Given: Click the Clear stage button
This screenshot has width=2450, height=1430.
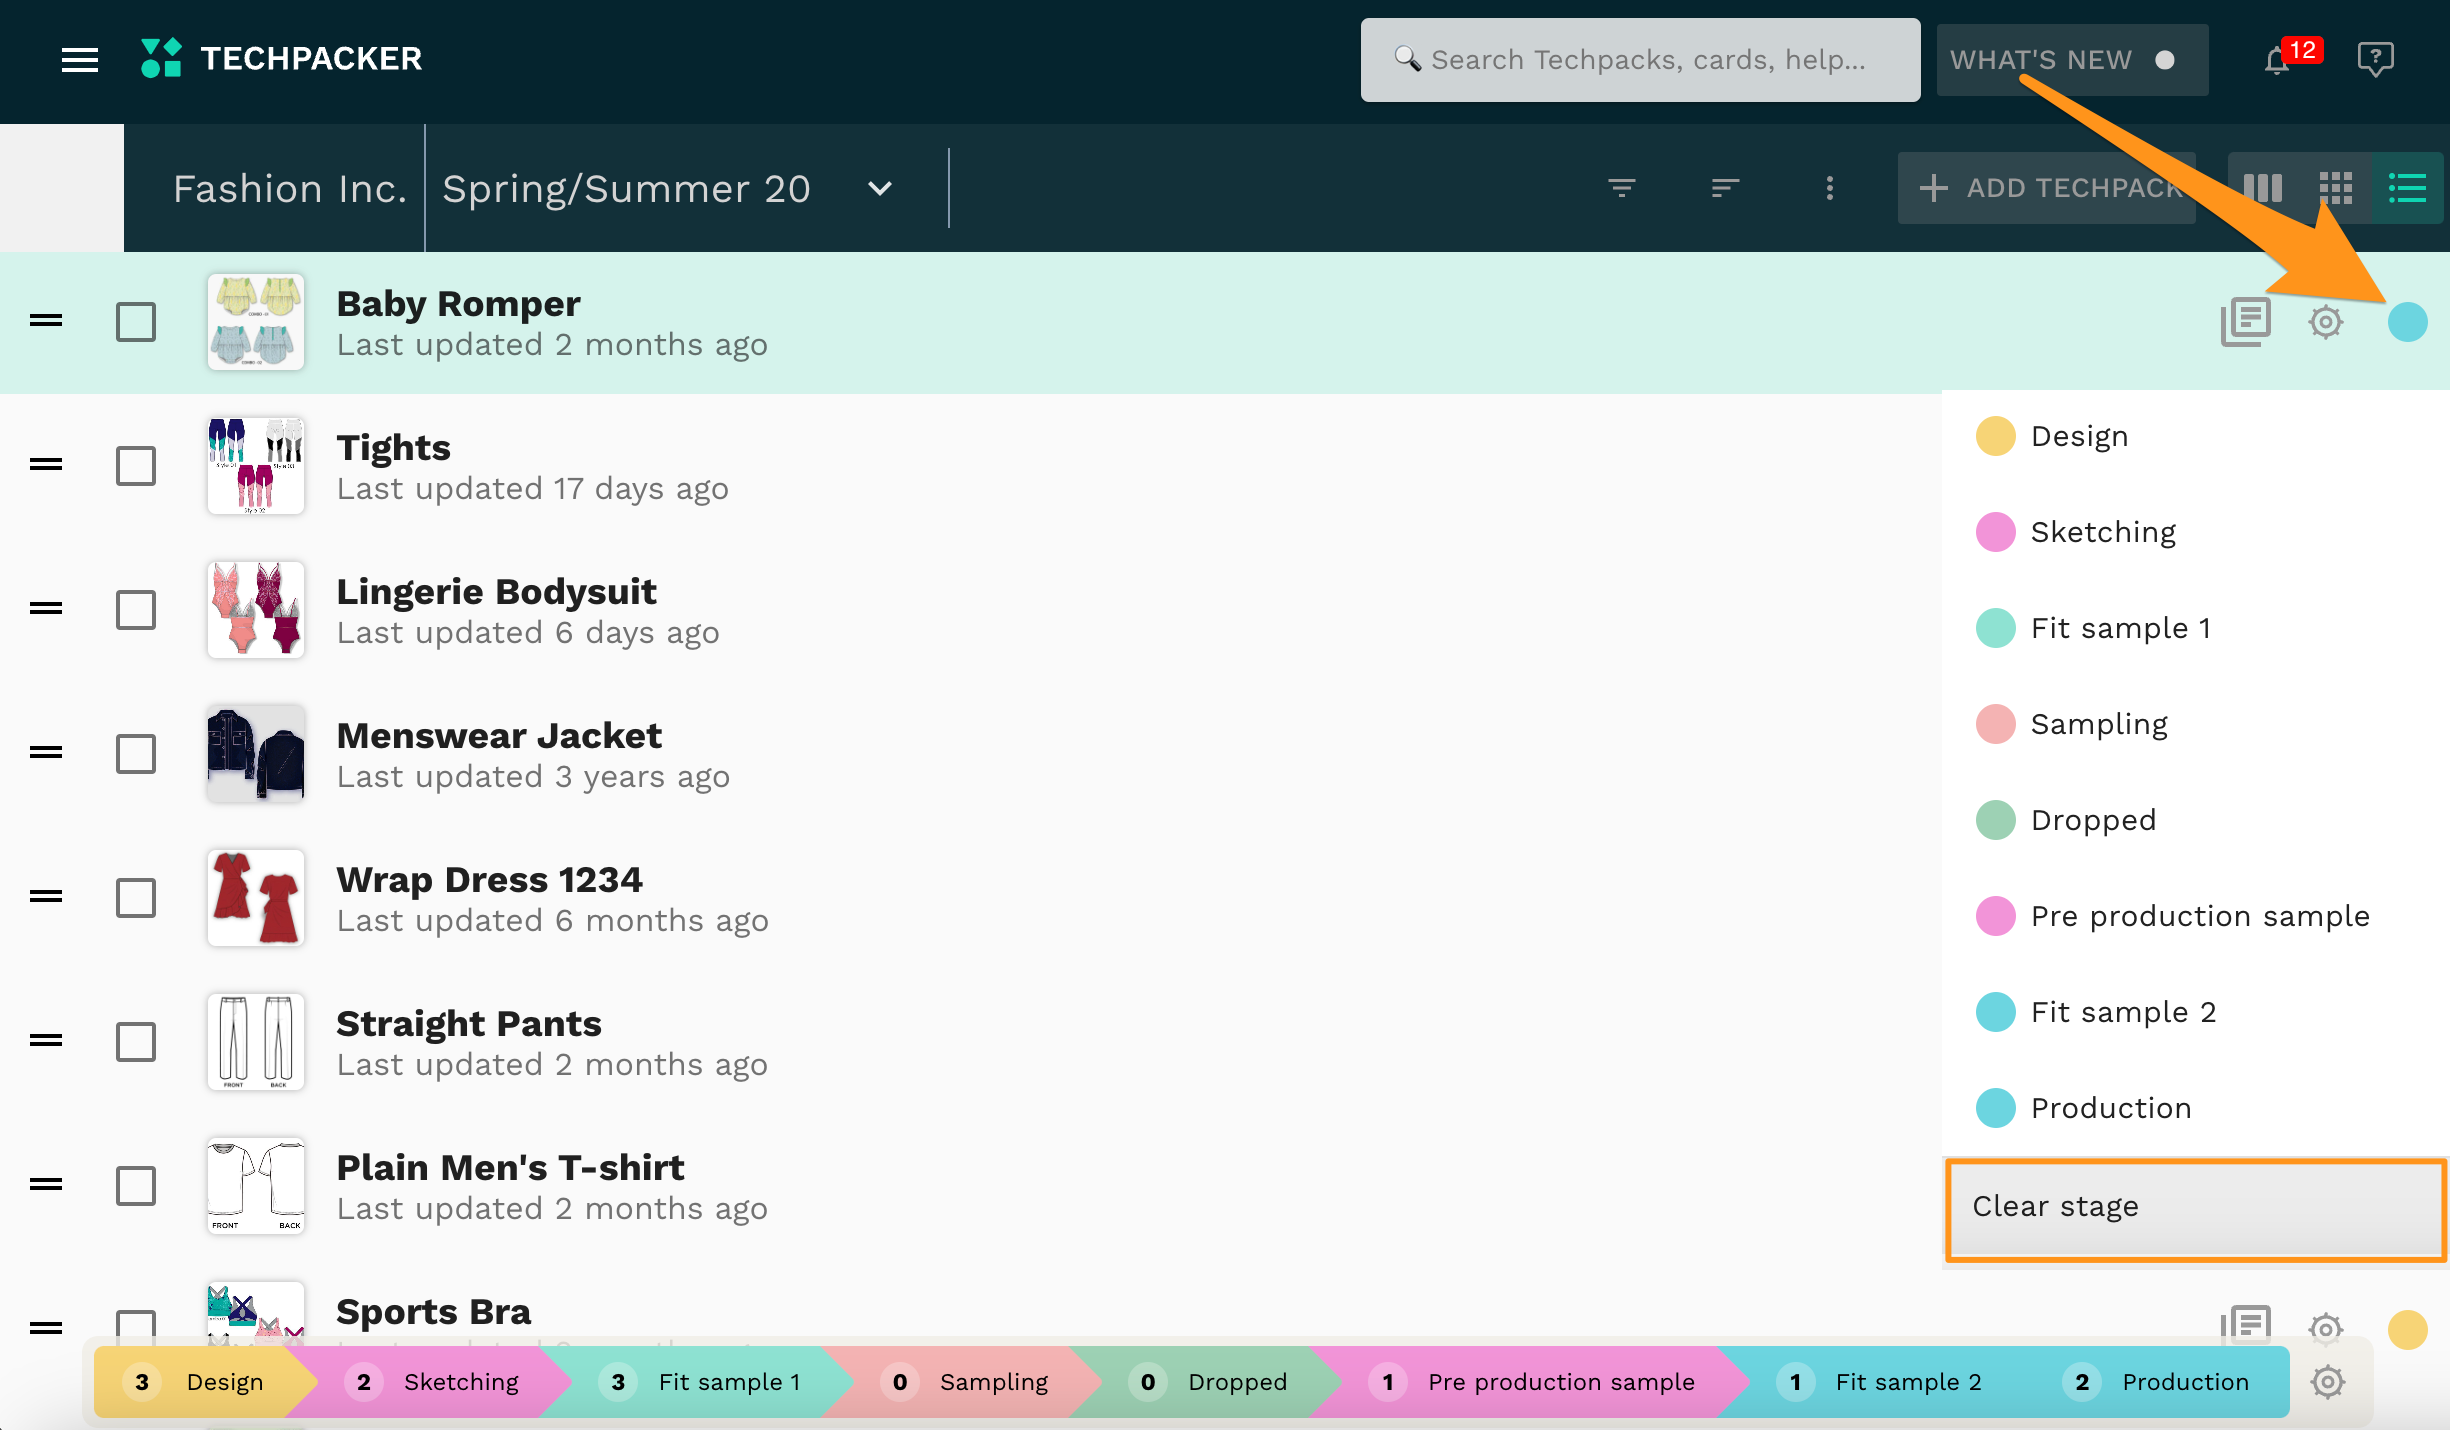Looking at the screenshot, I should 2196,1207.
